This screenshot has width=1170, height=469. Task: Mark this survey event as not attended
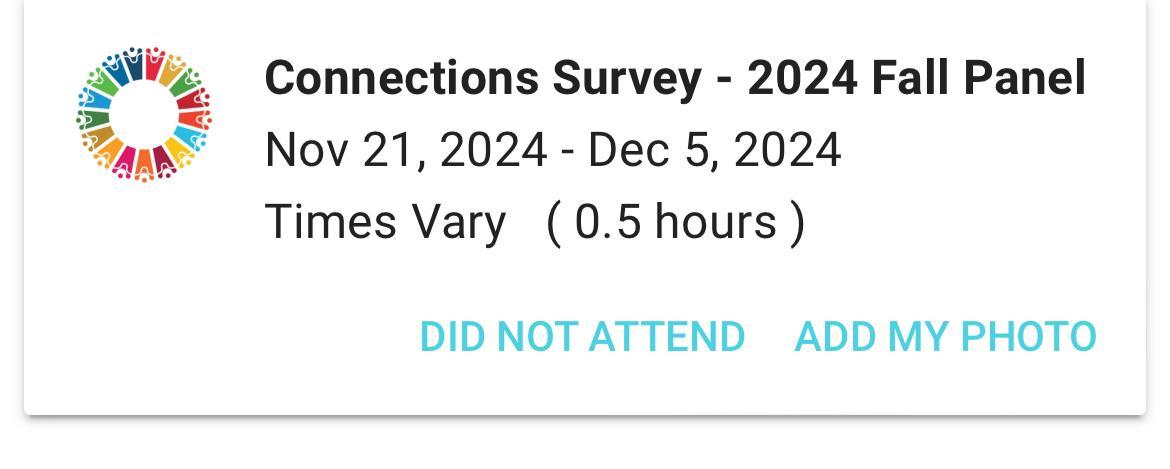[x=582, y=337]
